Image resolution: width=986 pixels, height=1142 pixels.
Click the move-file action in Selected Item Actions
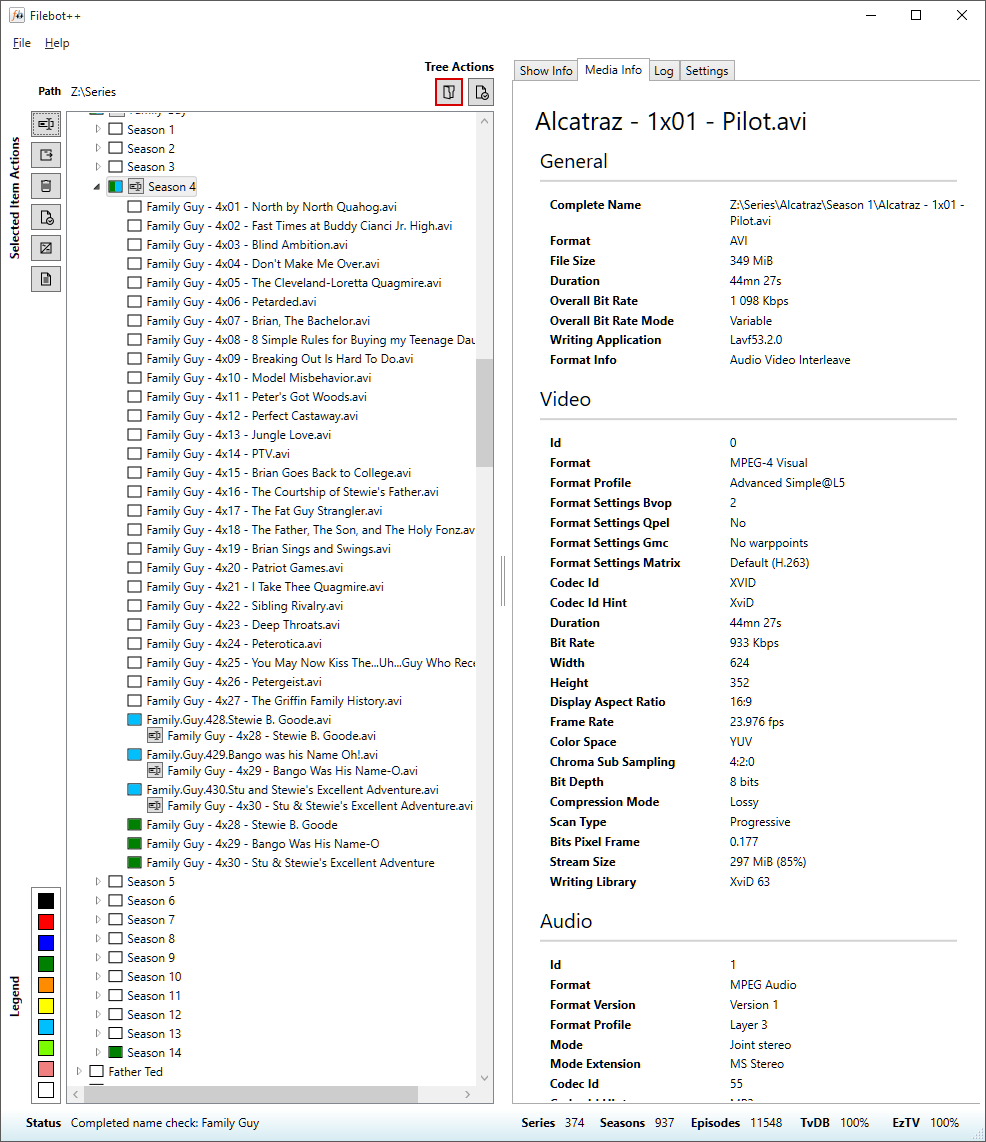tap(46, 155)
